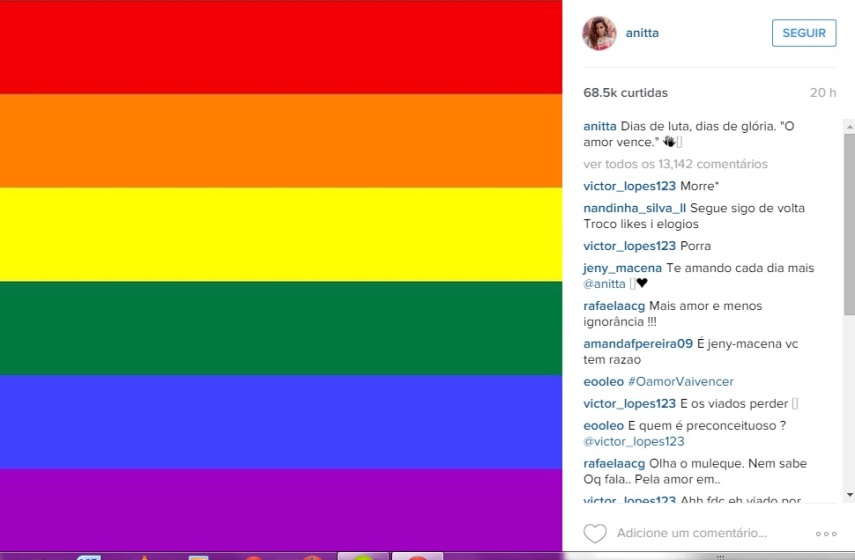Open the three-dot more options menu
Image resolution: width=855 pixels, height=560 pixels.
pos(826,534)
